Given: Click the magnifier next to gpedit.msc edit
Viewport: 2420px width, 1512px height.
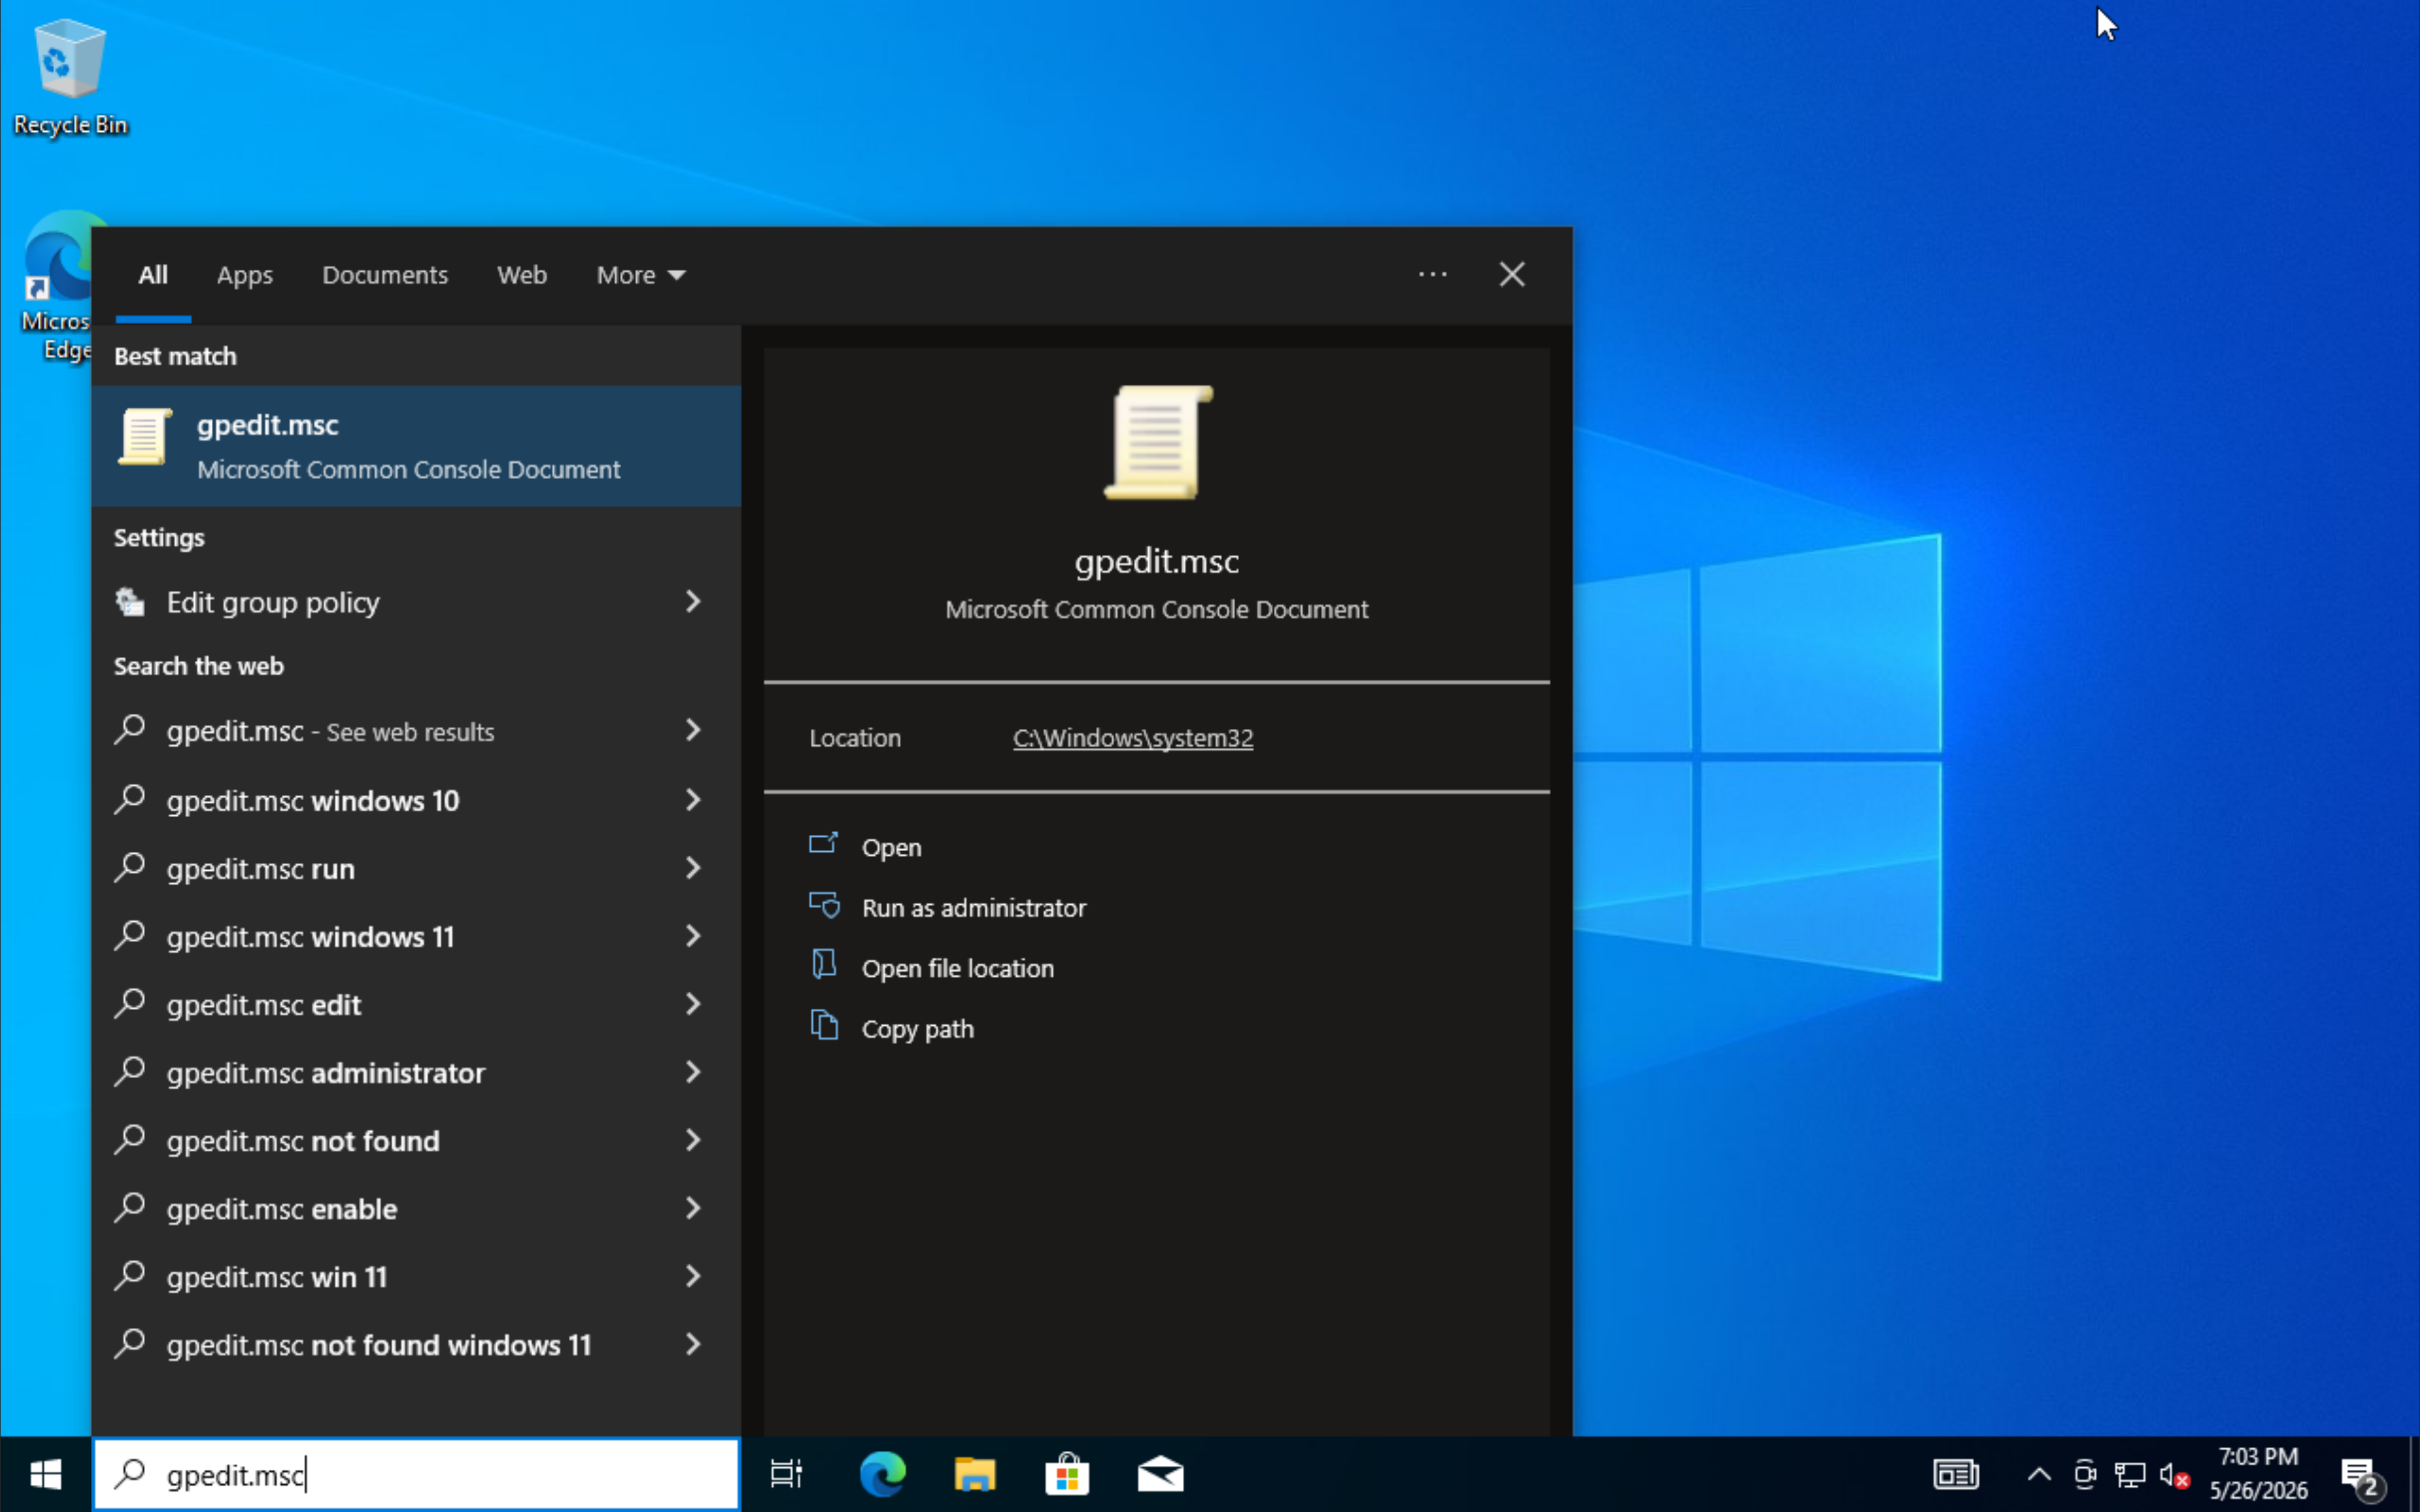Looking at the screenshot, I should point(130,1003).
